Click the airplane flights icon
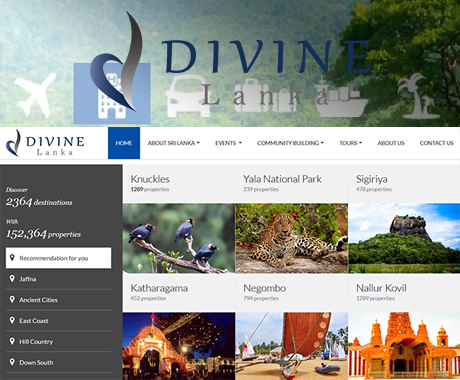The width and height of the screenshot is (460, 380). pyautogui.click(x=35, y=96)
